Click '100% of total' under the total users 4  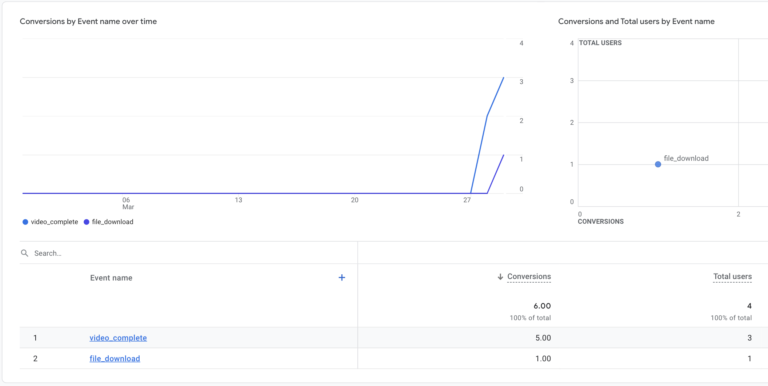[732, 318]
